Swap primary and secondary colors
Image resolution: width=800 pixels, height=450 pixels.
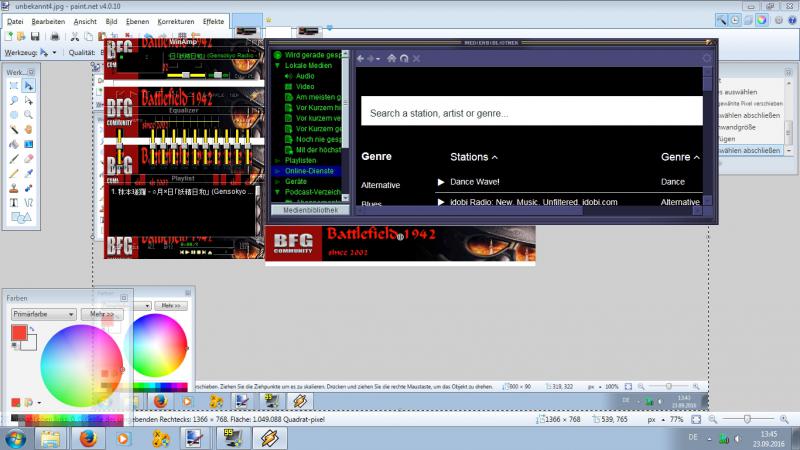32,329
